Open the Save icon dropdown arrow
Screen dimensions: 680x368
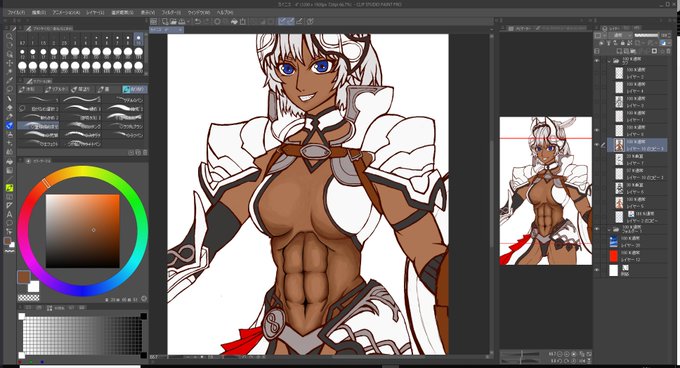187,21
